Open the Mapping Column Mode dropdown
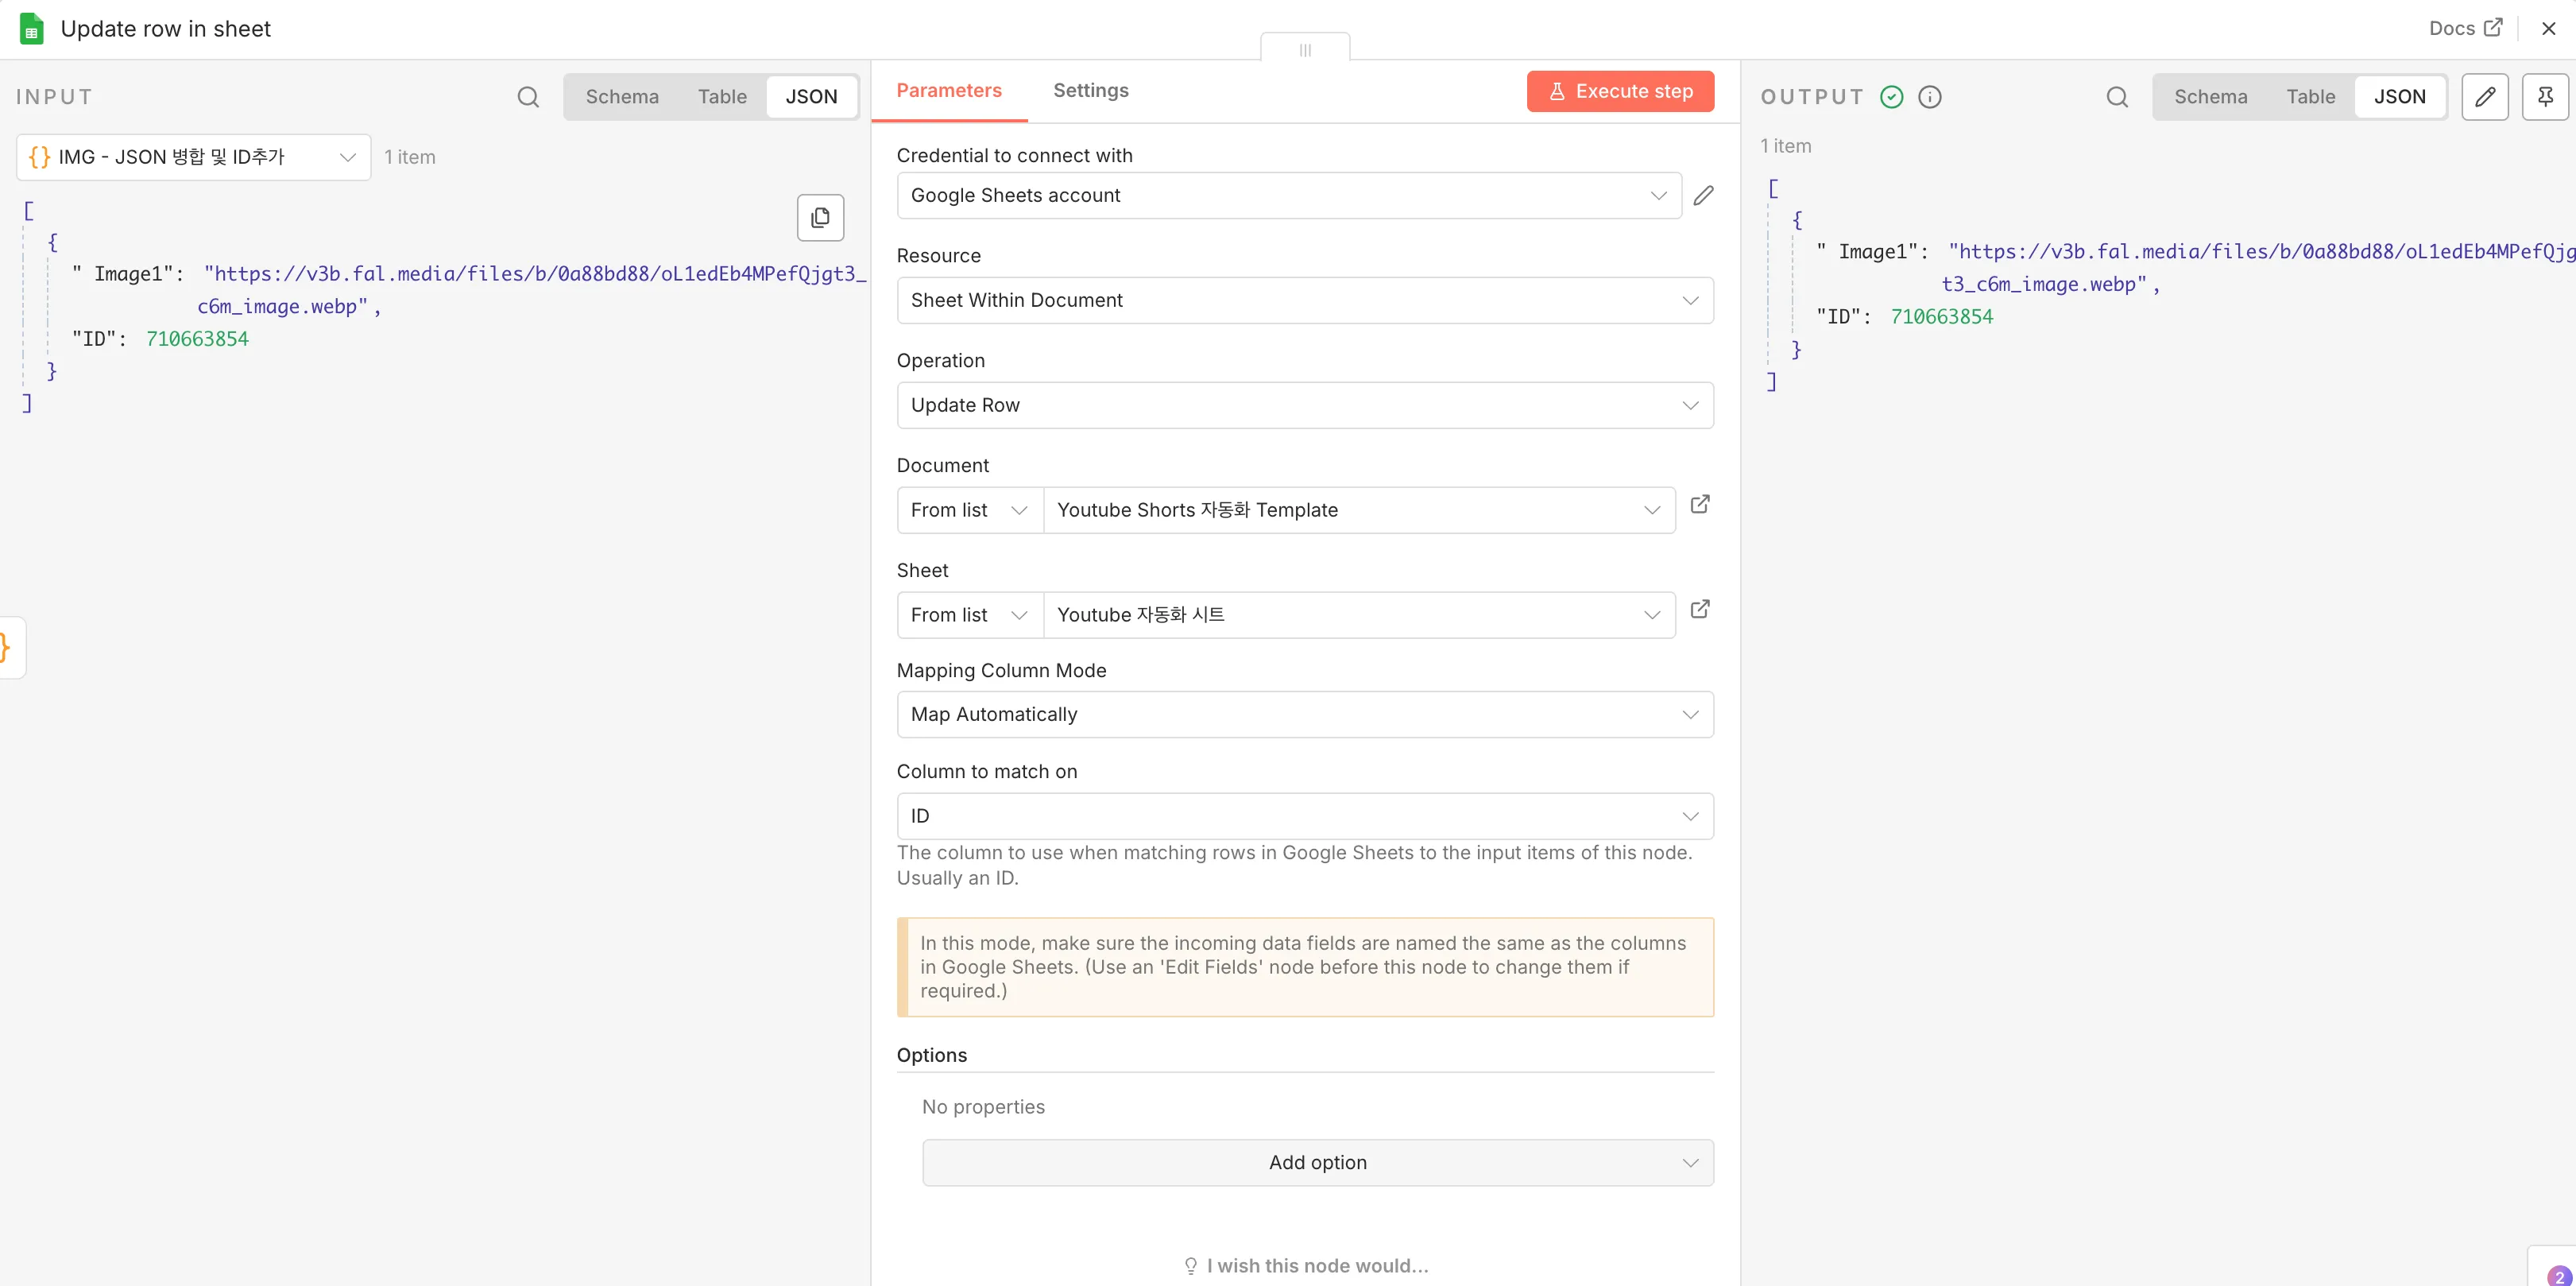The image size is (2576, 1286). (x=1304, y=714)
